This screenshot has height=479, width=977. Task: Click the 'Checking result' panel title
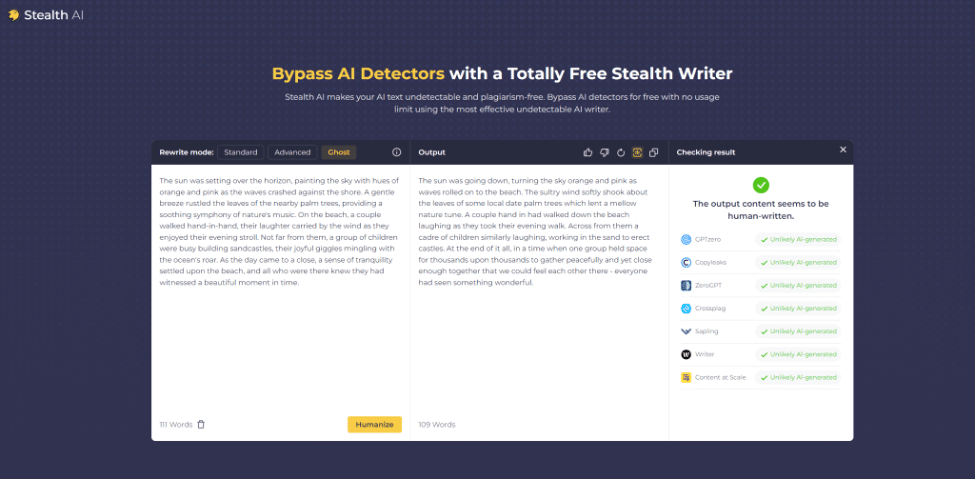point(705,152)
